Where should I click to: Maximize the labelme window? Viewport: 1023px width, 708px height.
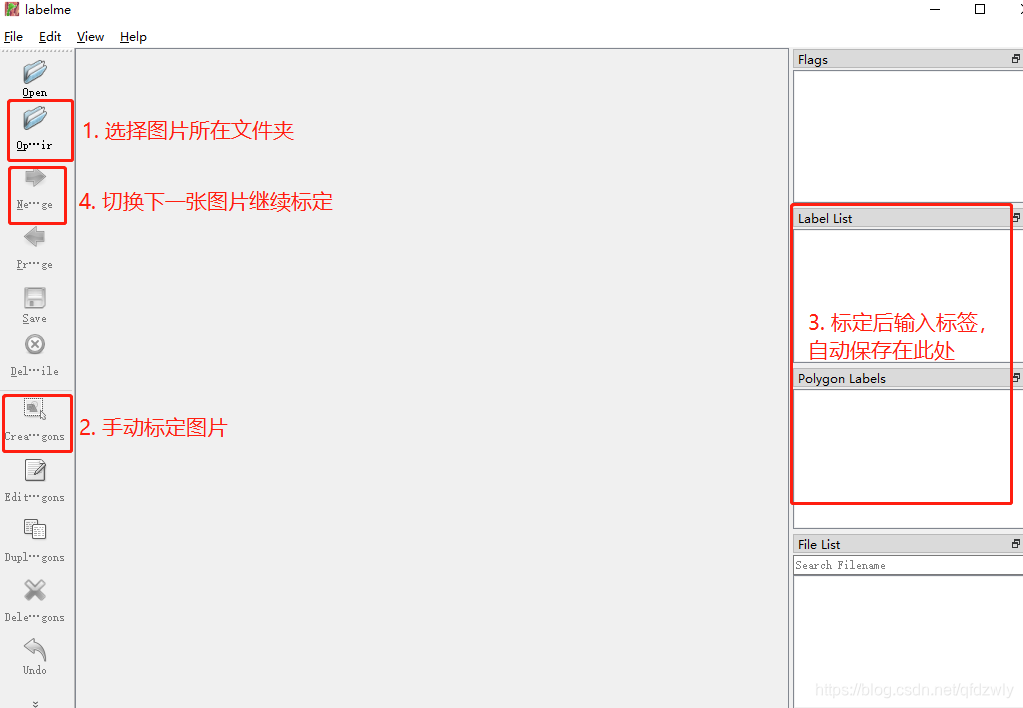(980, 9)
